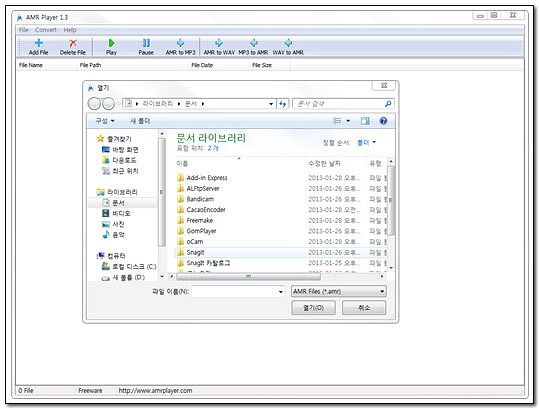Select 음악 music in the sidebar

[x=113, y=235]
